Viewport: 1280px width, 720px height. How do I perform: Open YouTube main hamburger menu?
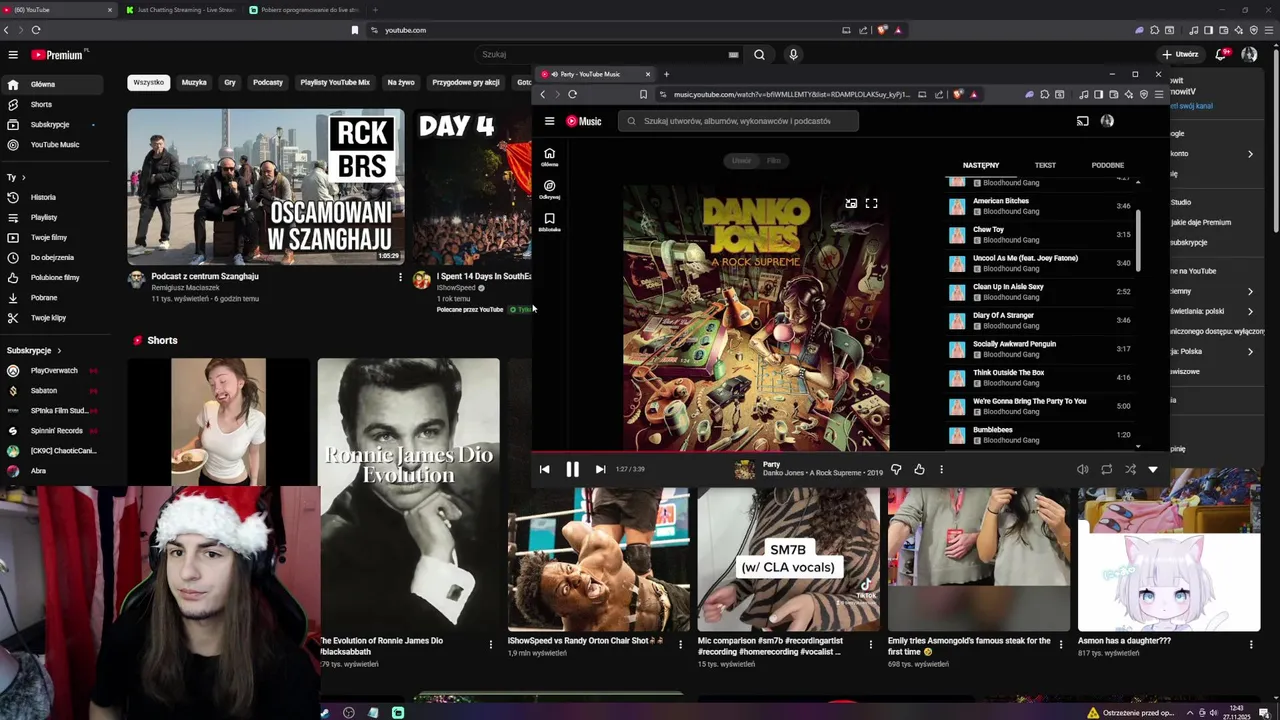pos(13,55)
